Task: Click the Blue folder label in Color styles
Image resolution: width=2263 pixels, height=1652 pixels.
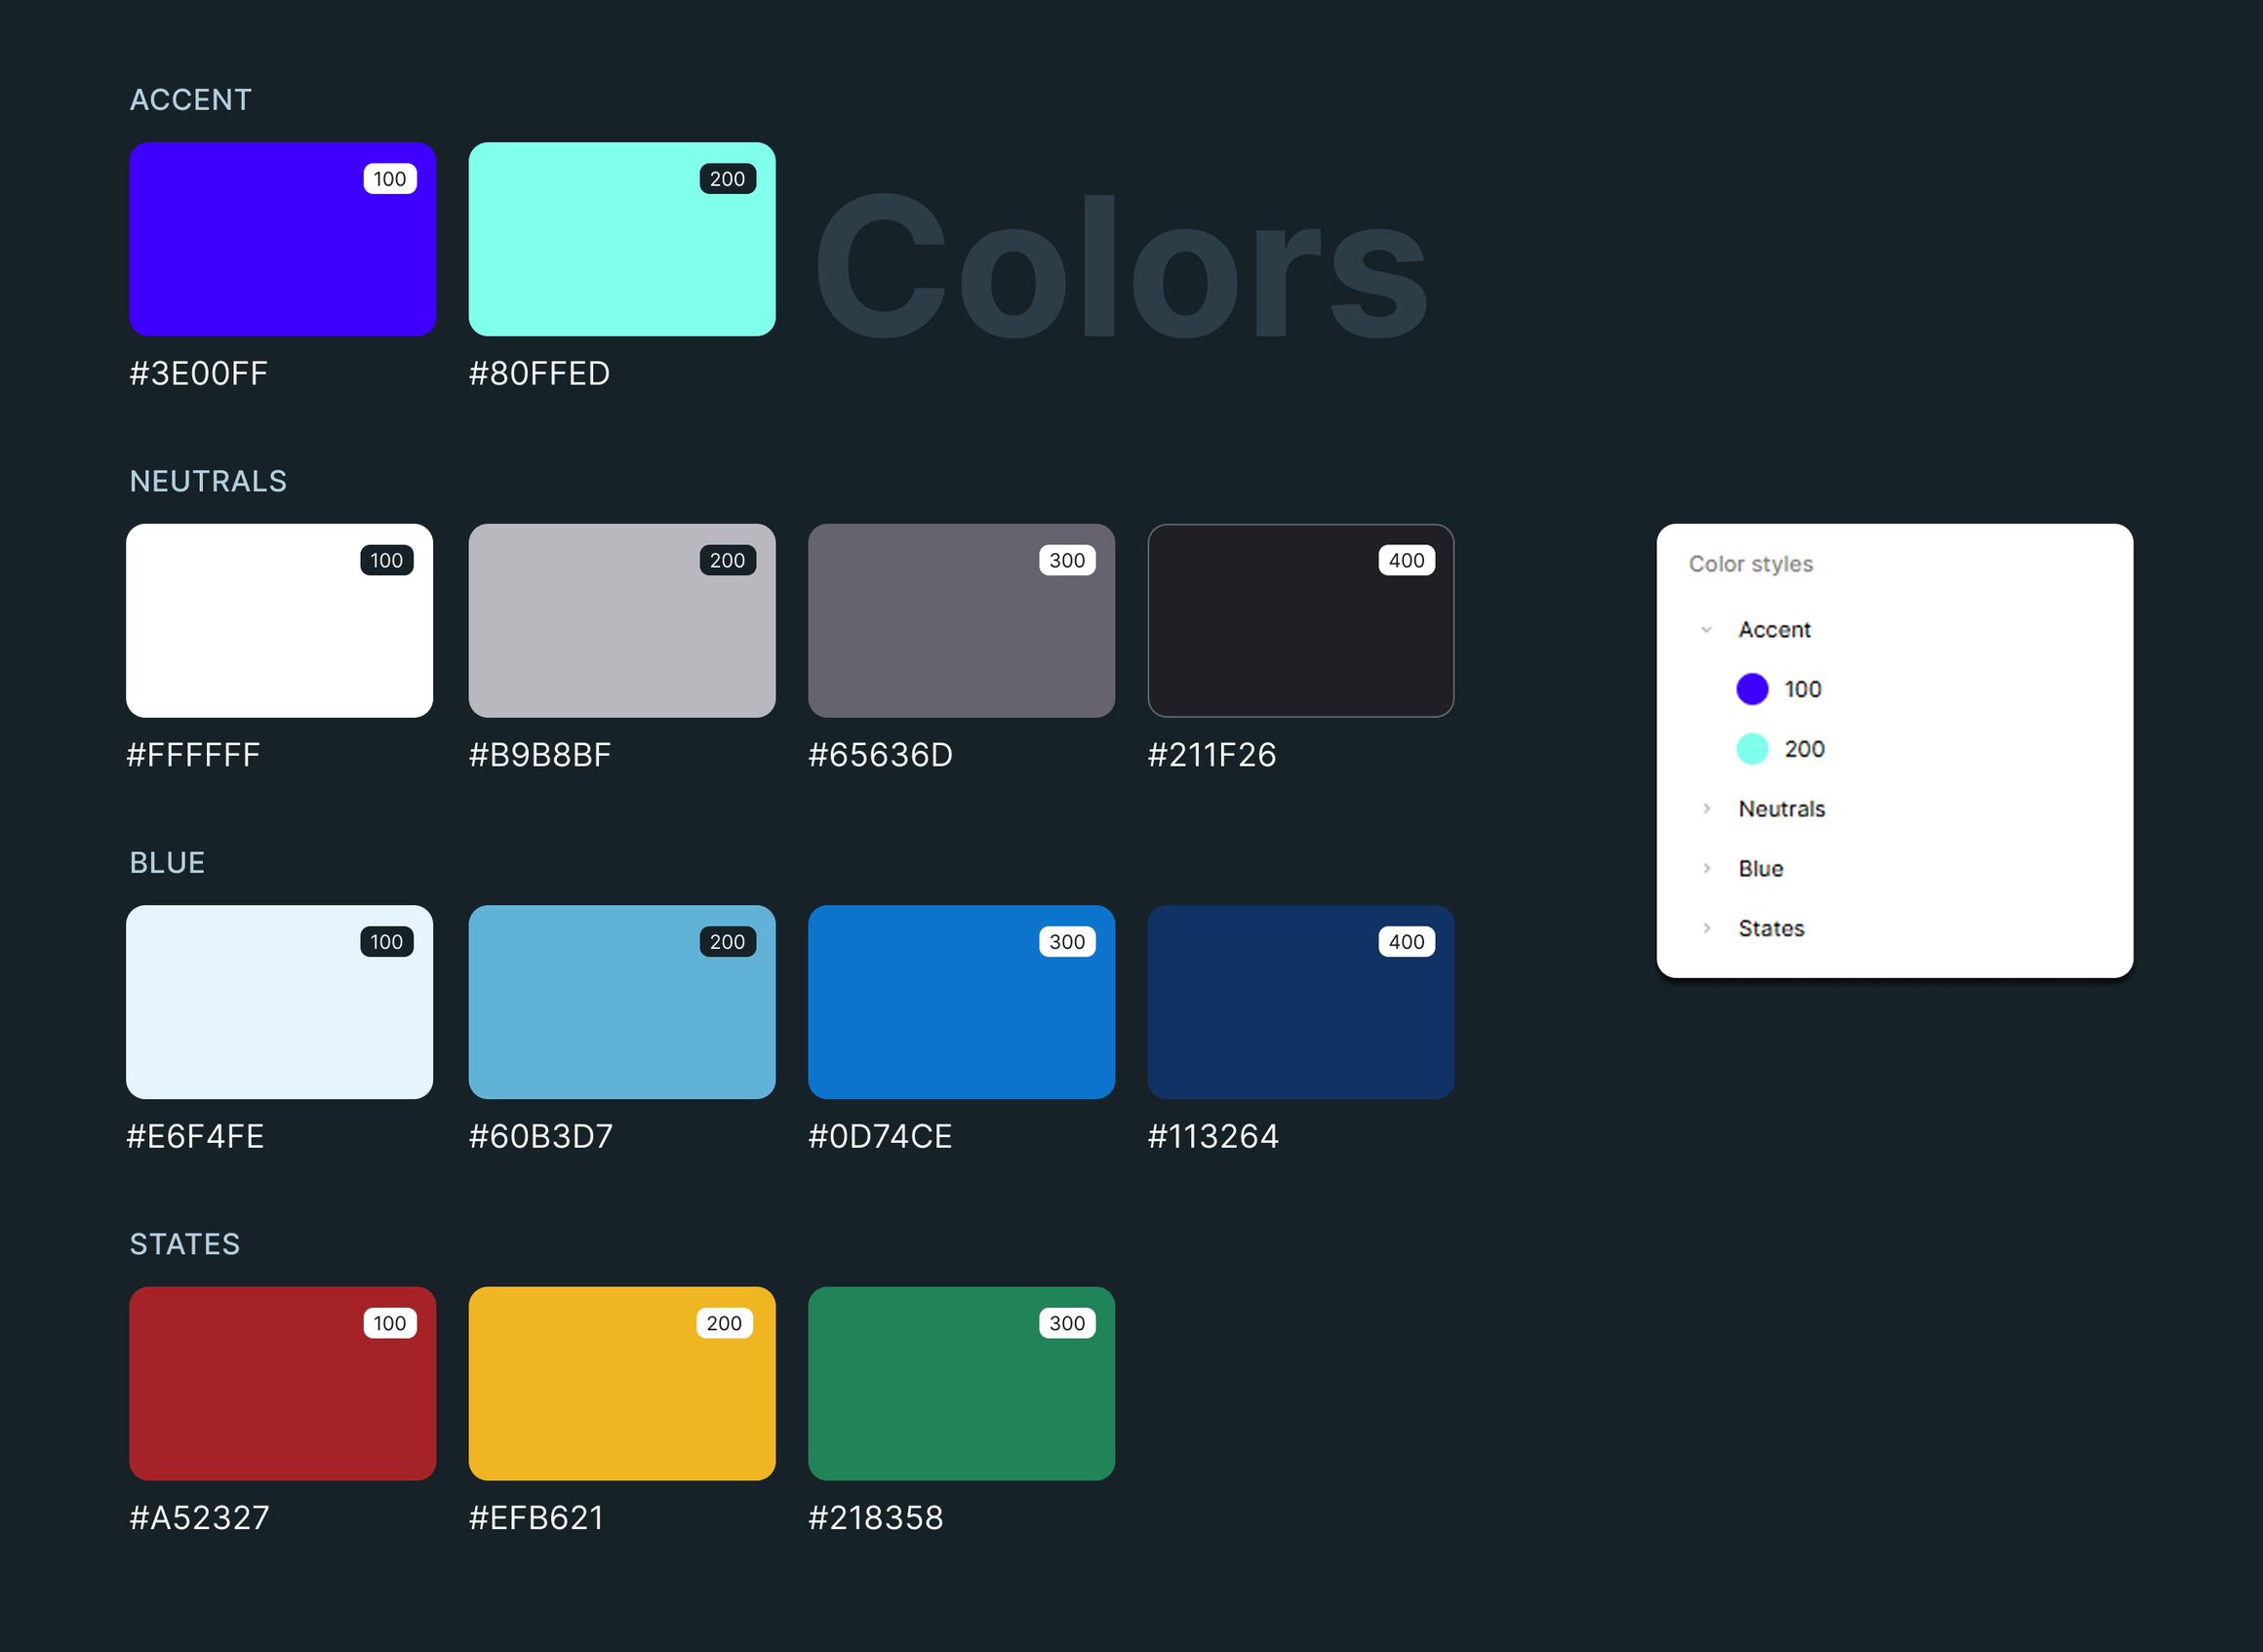Action: (1760, 869)
